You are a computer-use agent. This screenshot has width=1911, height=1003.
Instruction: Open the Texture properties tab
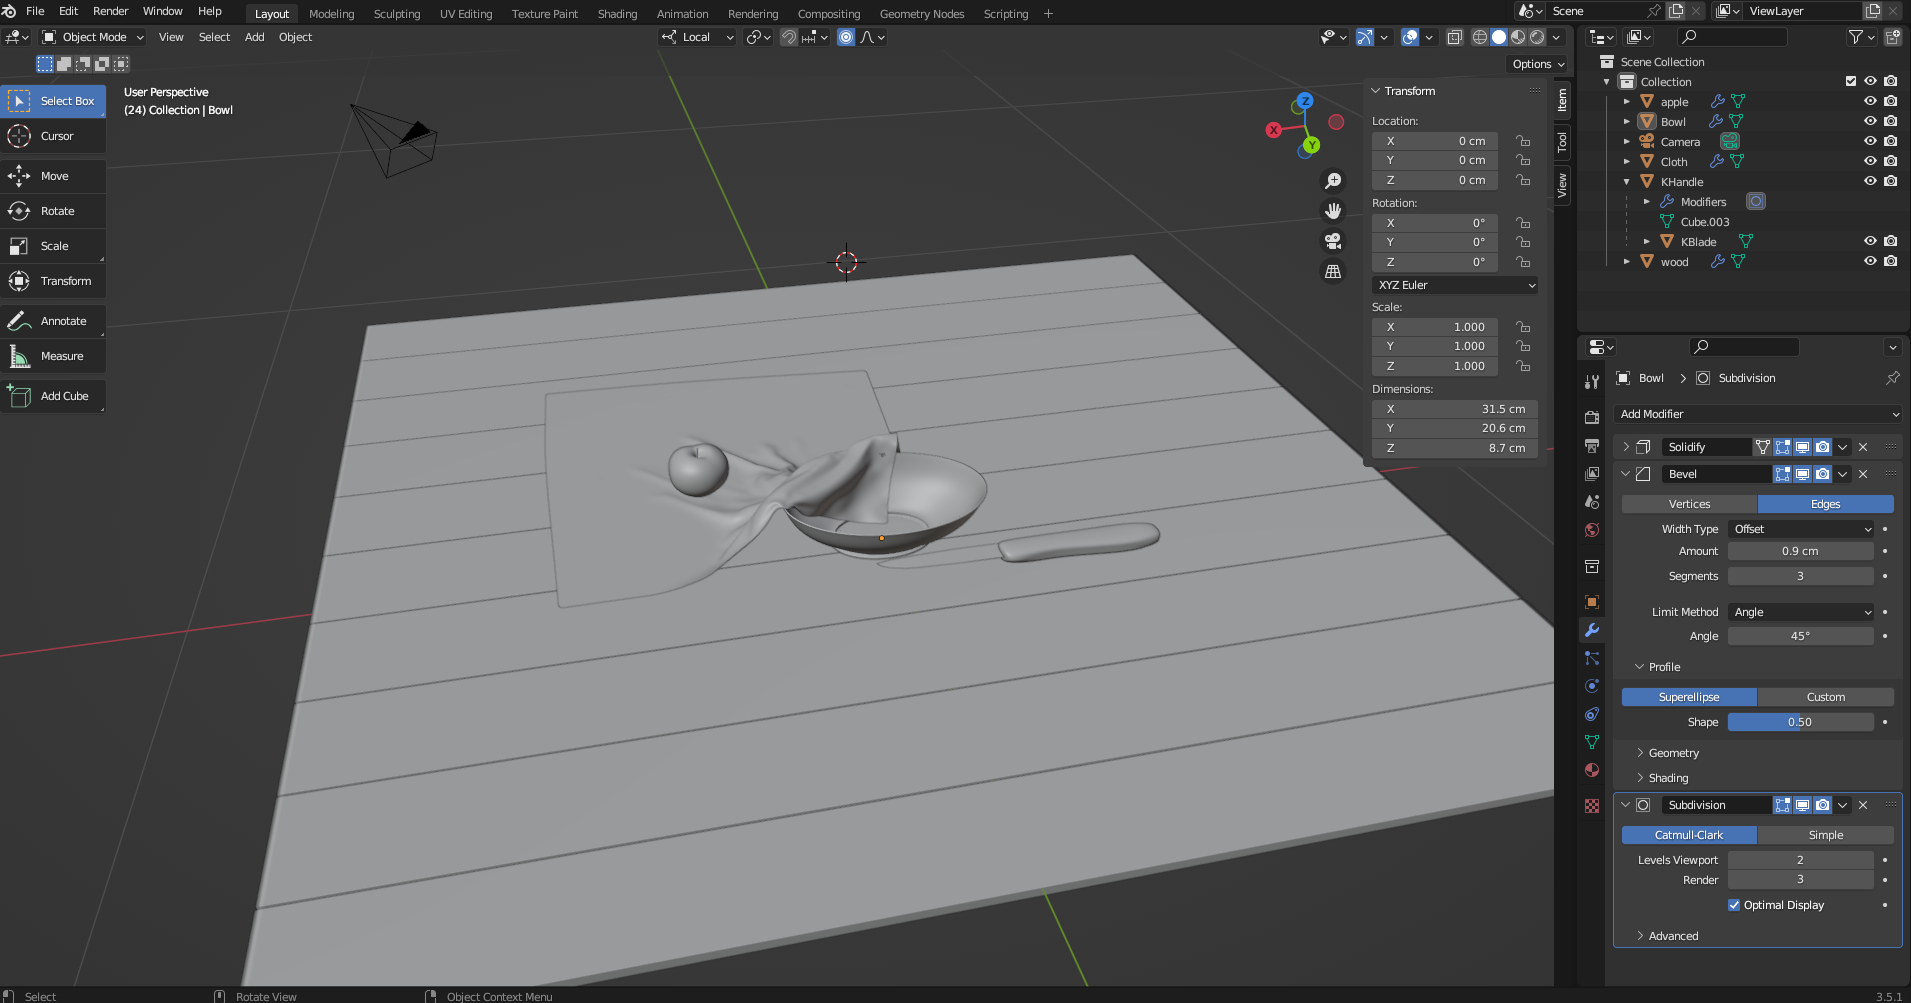coord(1592,806)
